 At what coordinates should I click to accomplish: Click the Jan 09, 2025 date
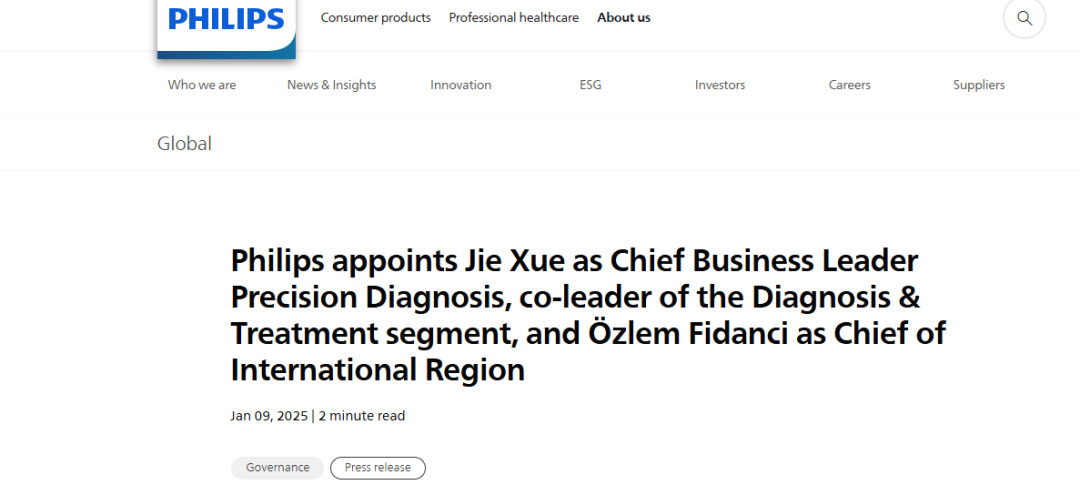(269, 416)
